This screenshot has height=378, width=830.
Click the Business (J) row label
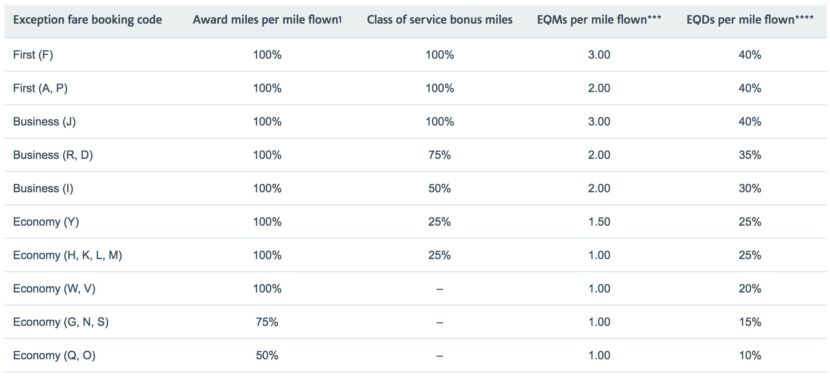[x=43, y=122]
